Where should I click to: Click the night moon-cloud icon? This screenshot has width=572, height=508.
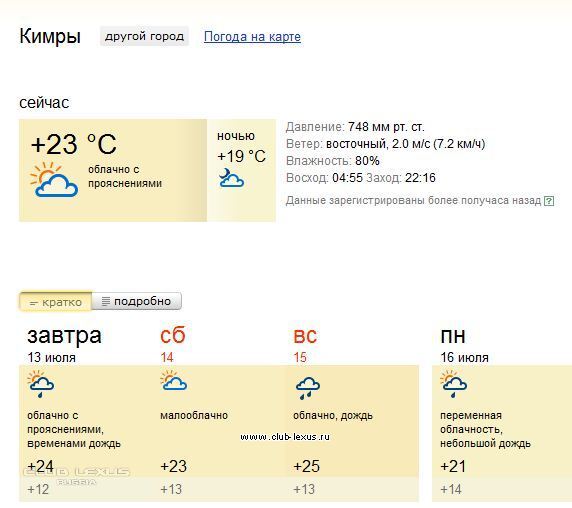[231, 178]
